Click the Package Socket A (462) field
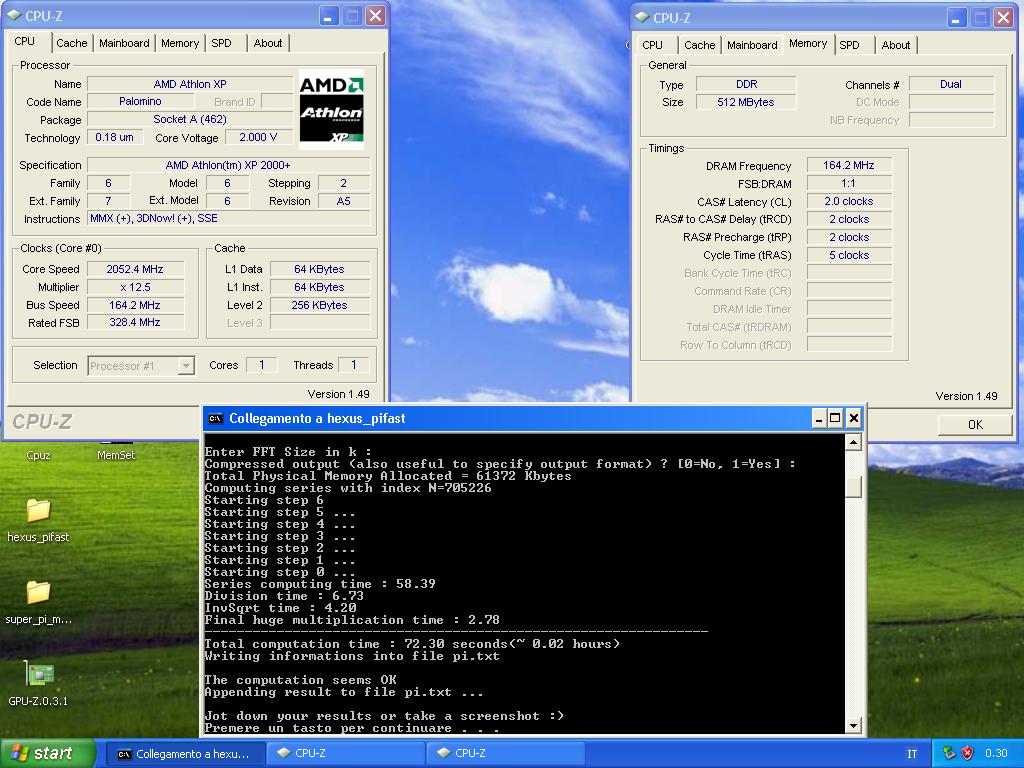 tap(190, 120)
